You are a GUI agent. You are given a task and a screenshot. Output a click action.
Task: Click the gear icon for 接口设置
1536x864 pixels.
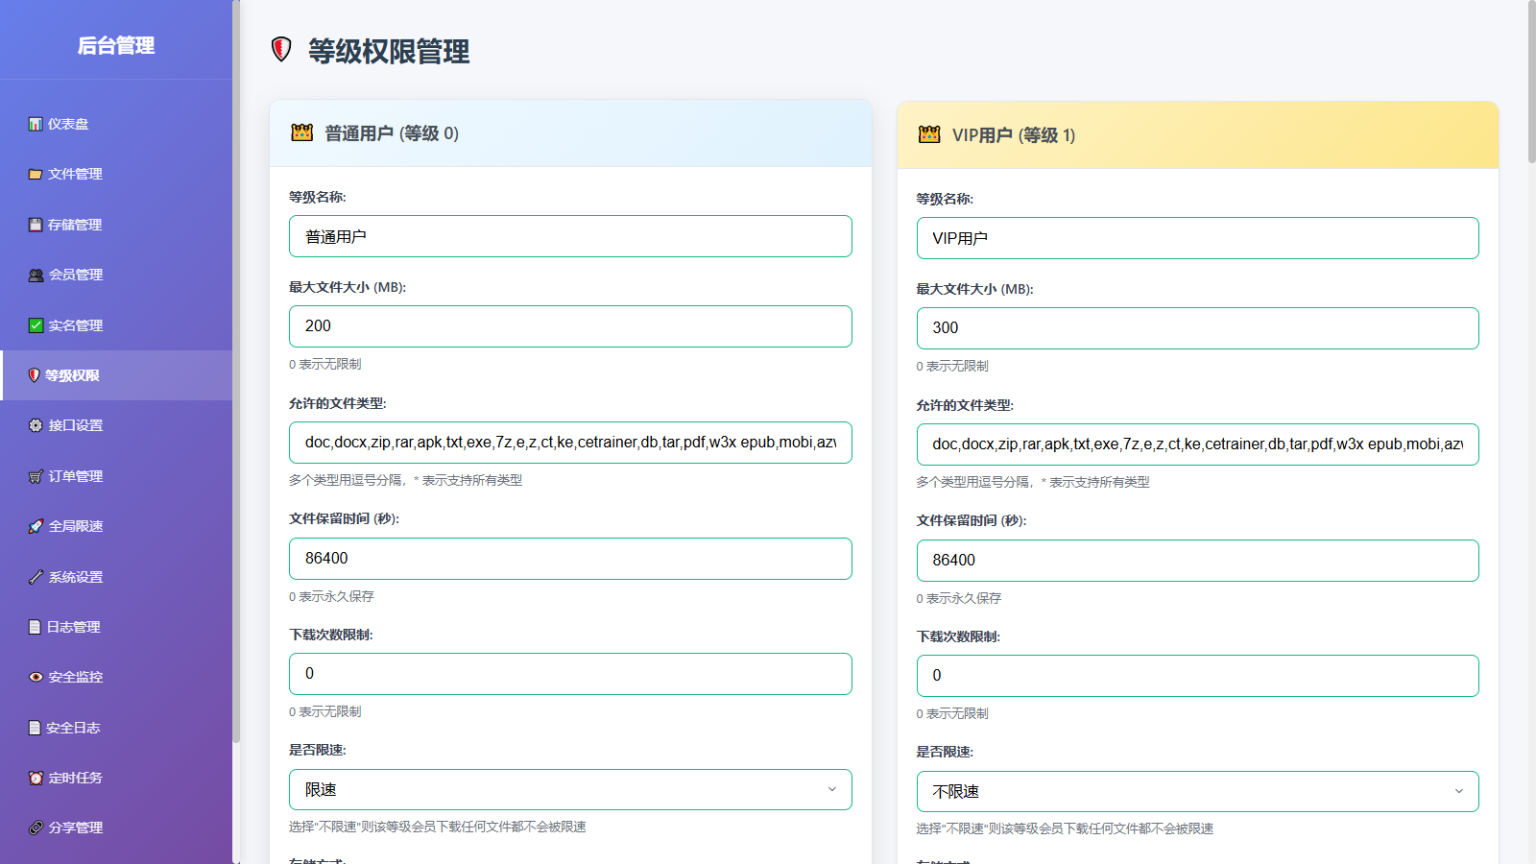point(36,425)
